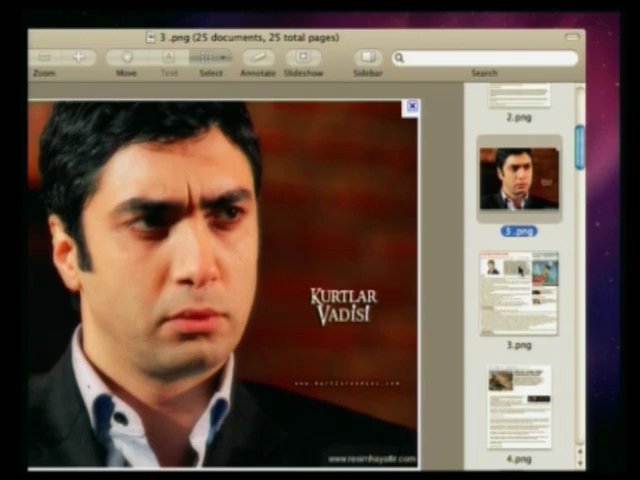640x480 pixels.
Task: Toggle the Sidebar button
Action: coord(368,57)
